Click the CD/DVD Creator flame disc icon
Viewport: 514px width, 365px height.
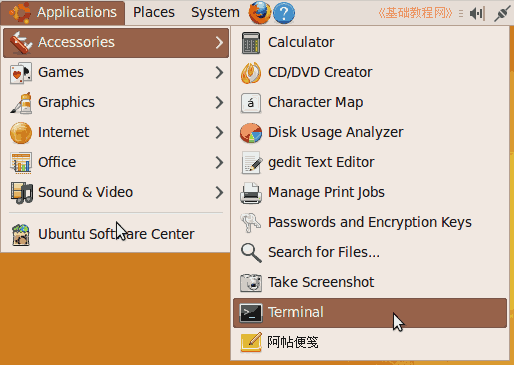pyautogui.click(x=251, y=73)
